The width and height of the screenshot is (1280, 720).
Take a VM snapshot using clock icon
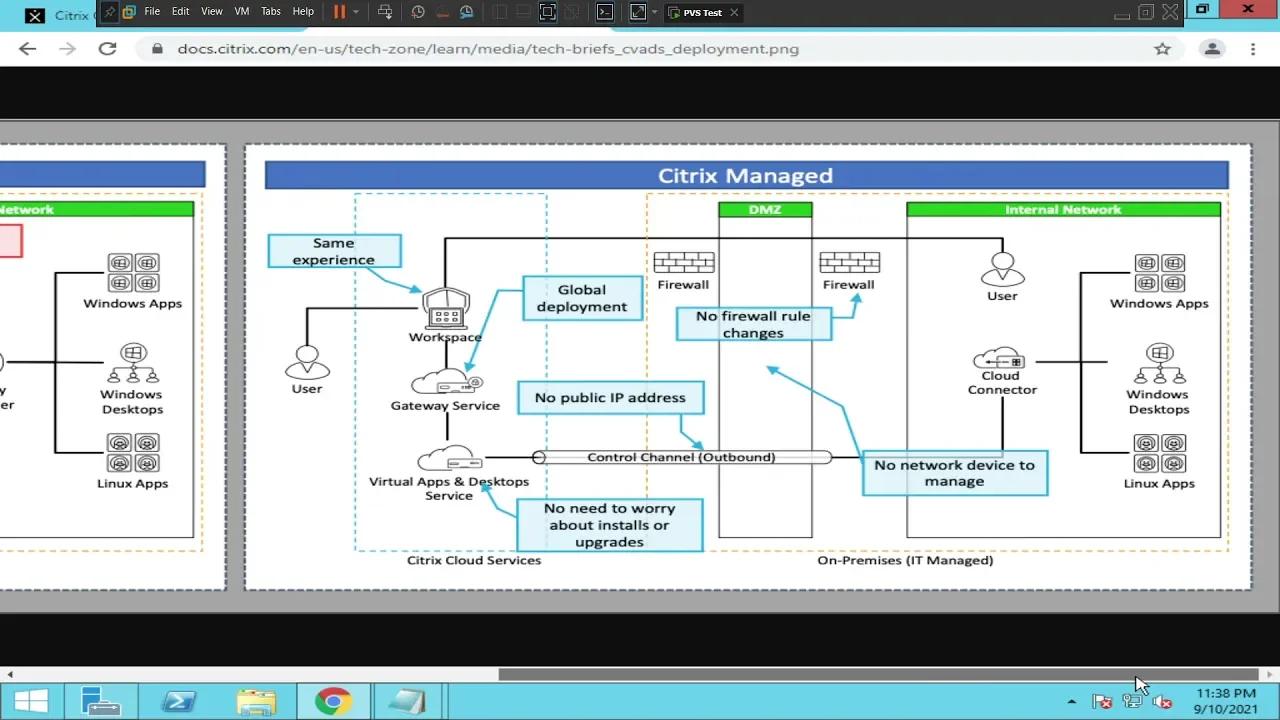point(418,12)
